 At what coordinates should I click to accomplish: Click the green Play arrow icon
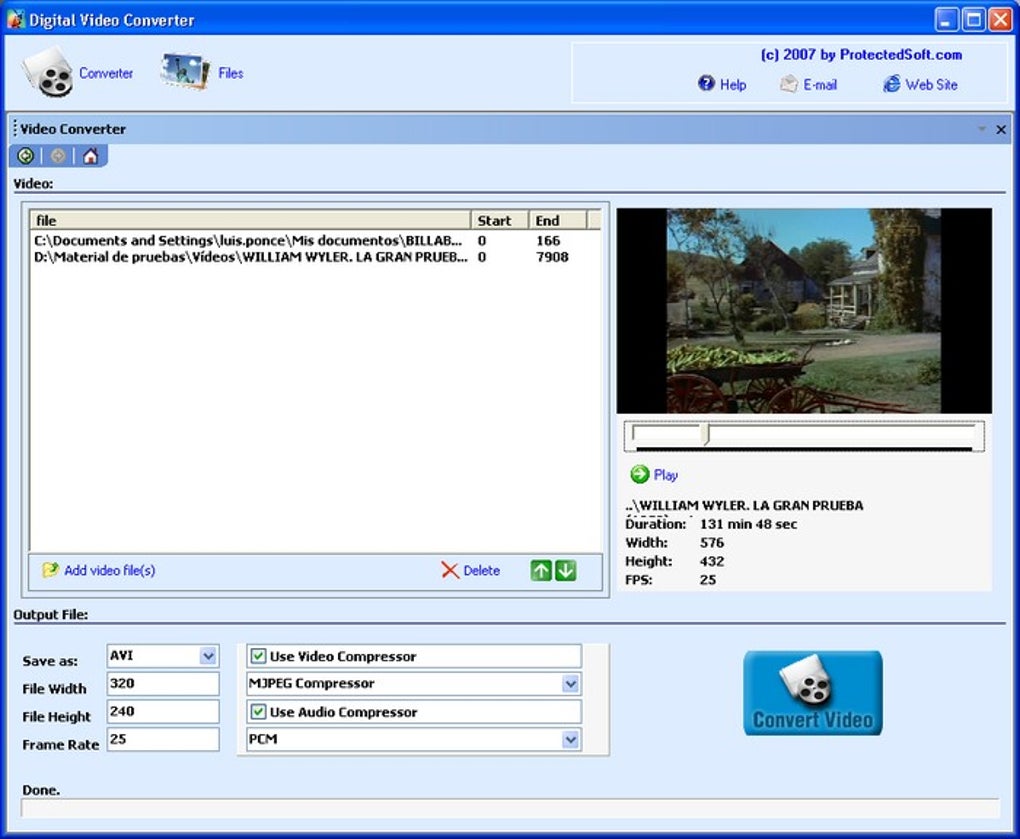coord(639,474)
